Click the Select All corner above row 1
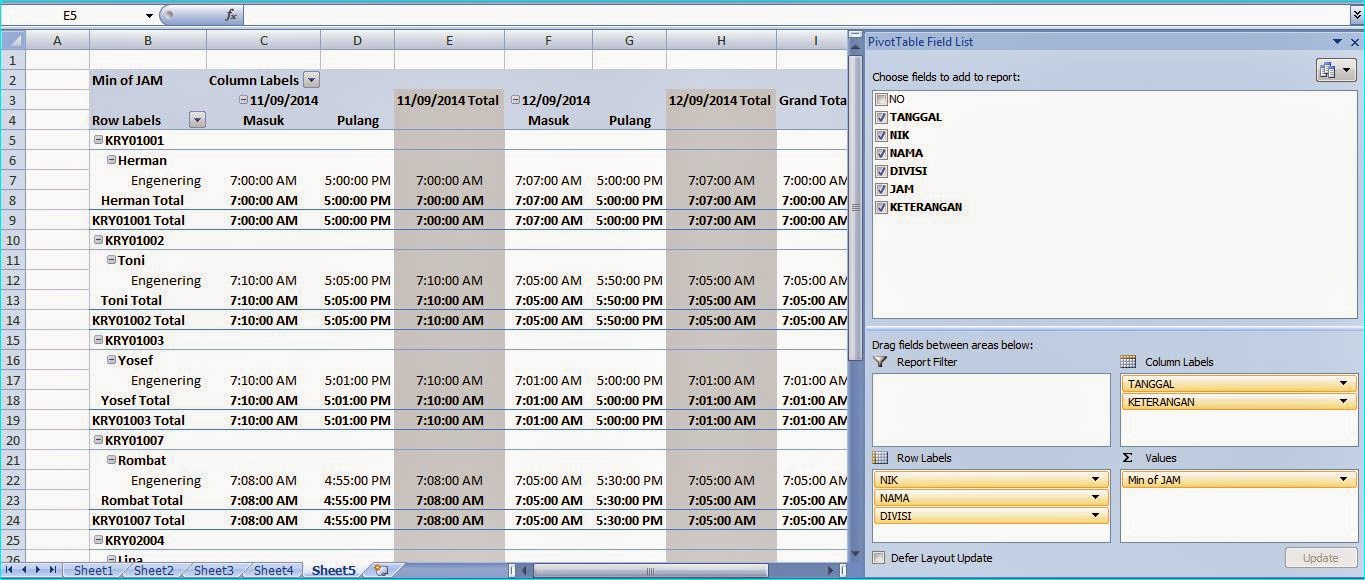Viewport: 1365px width, 580px height. coord(13,40)
